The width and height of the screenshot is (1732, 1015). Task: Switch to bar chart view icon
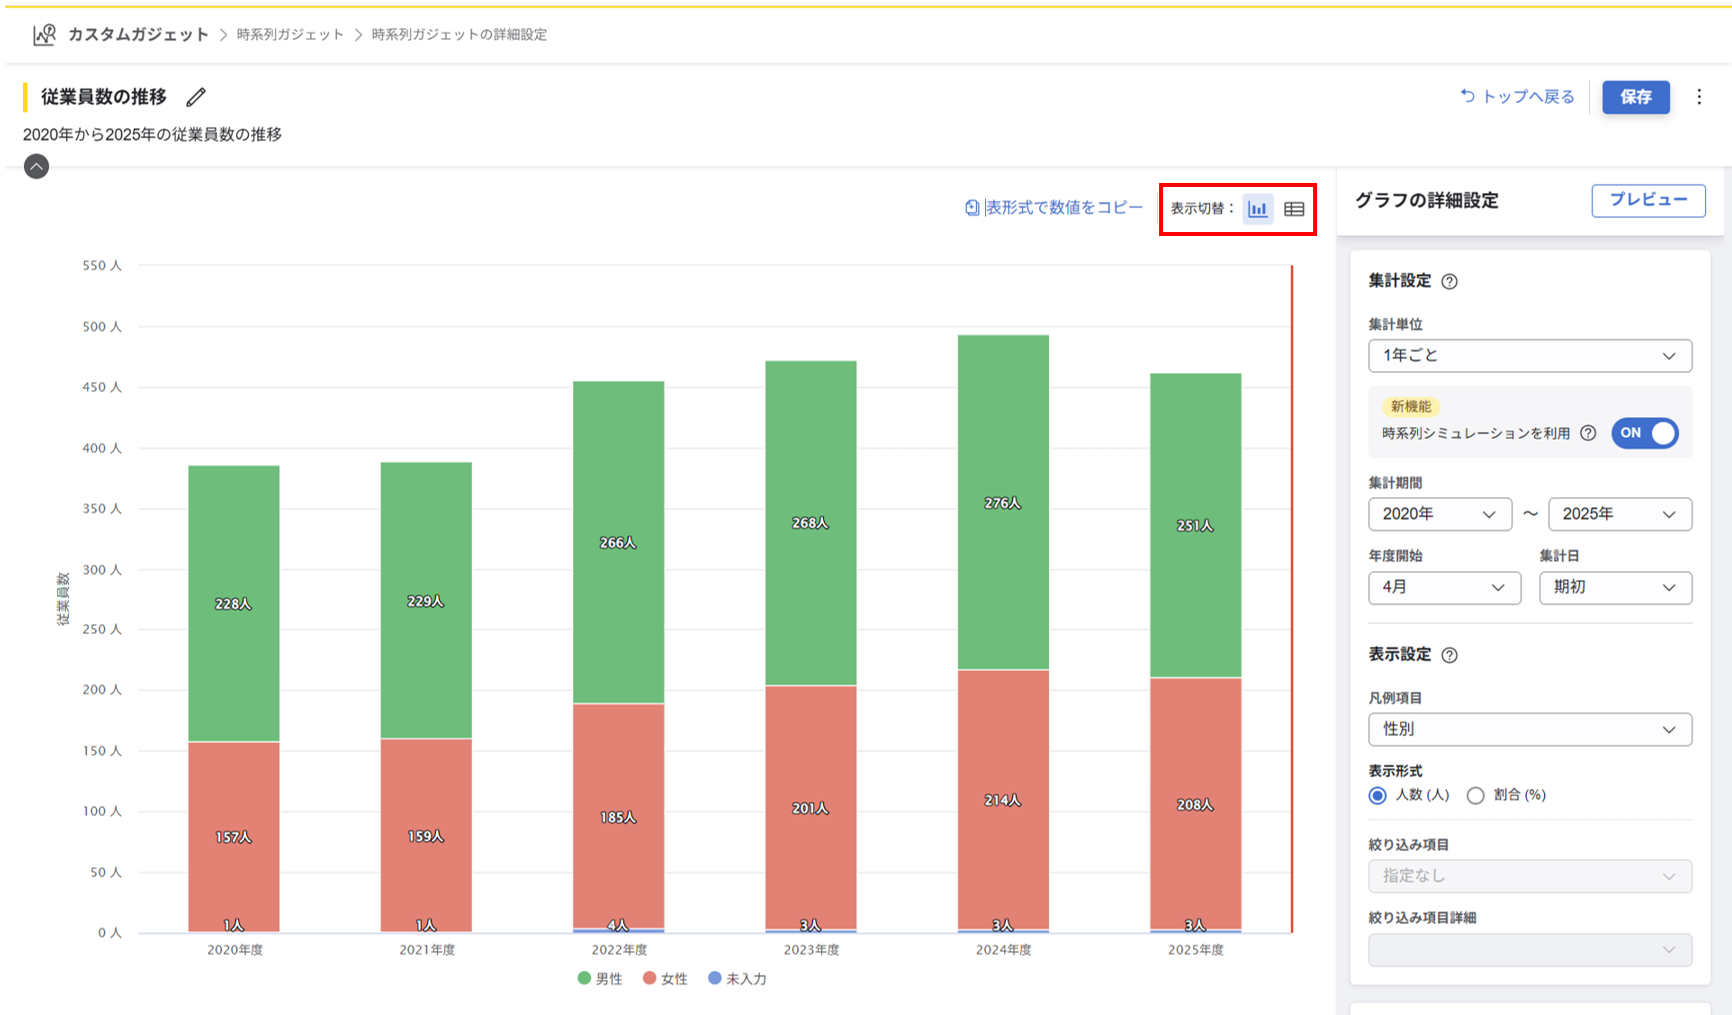(x=1257, y=209)
